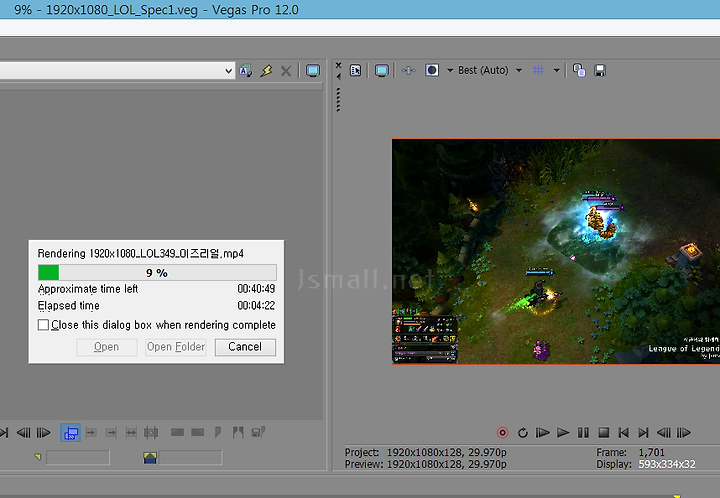
Task: Close the video preview pane with small X
Action: pyautogui.click(x=338, y=65)
